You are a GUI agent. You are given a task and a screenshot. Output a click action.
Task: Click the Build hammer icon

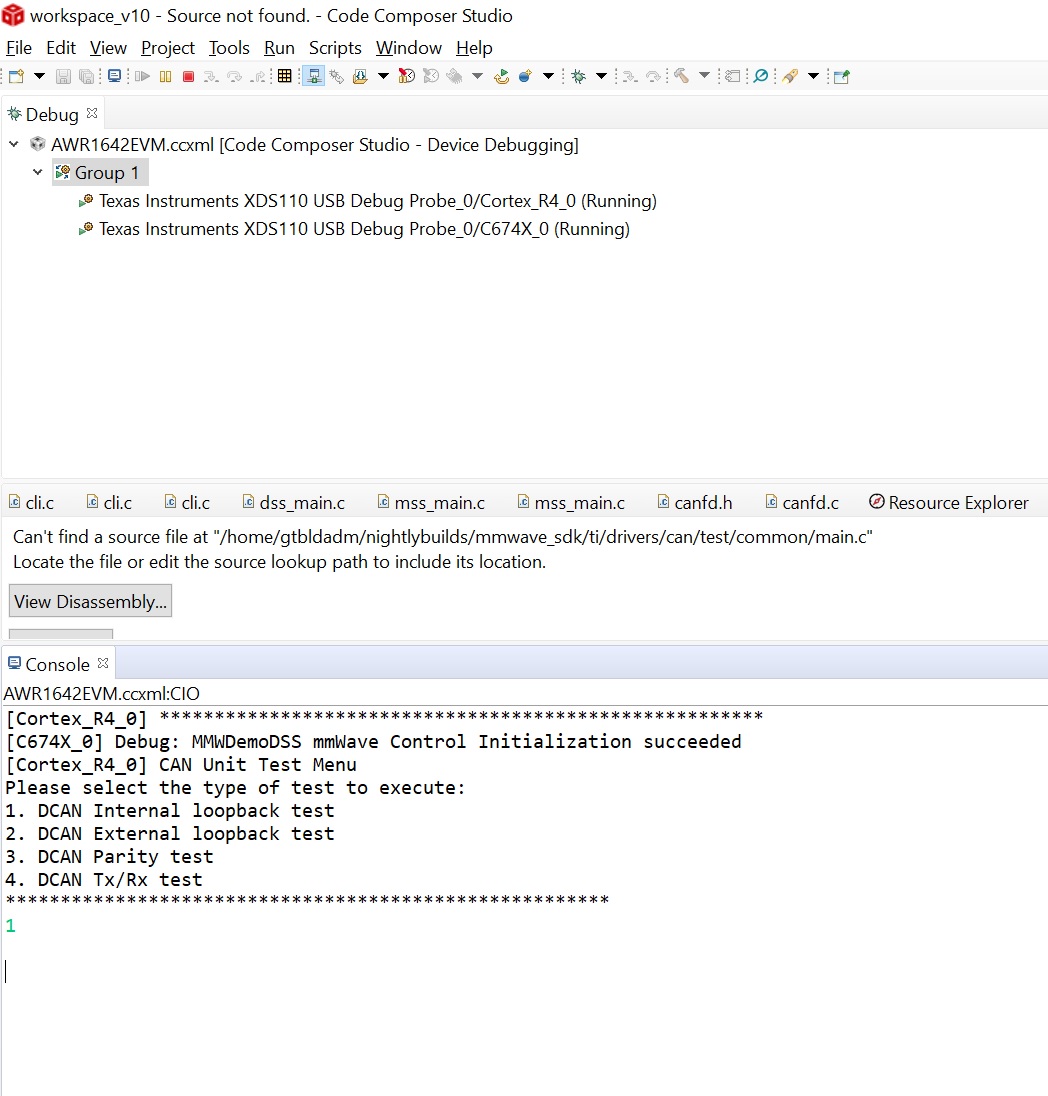682,76
